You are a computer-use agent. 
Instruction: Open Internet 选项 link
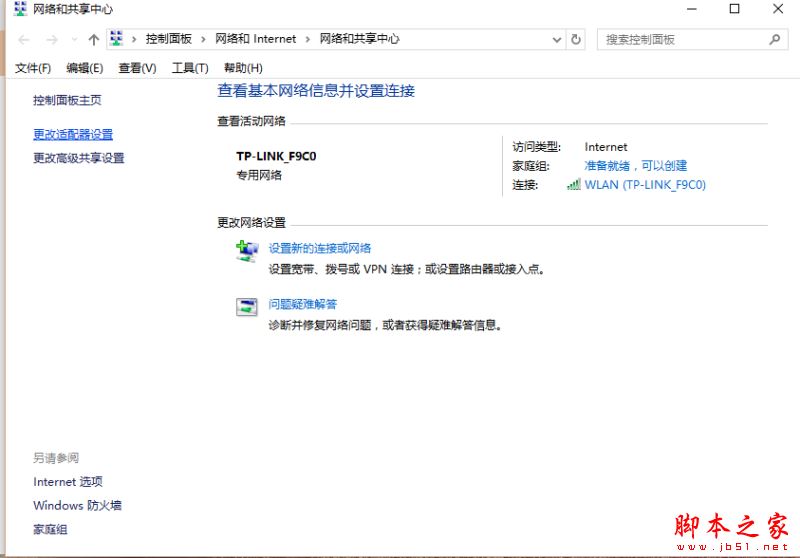click(68, 481)
